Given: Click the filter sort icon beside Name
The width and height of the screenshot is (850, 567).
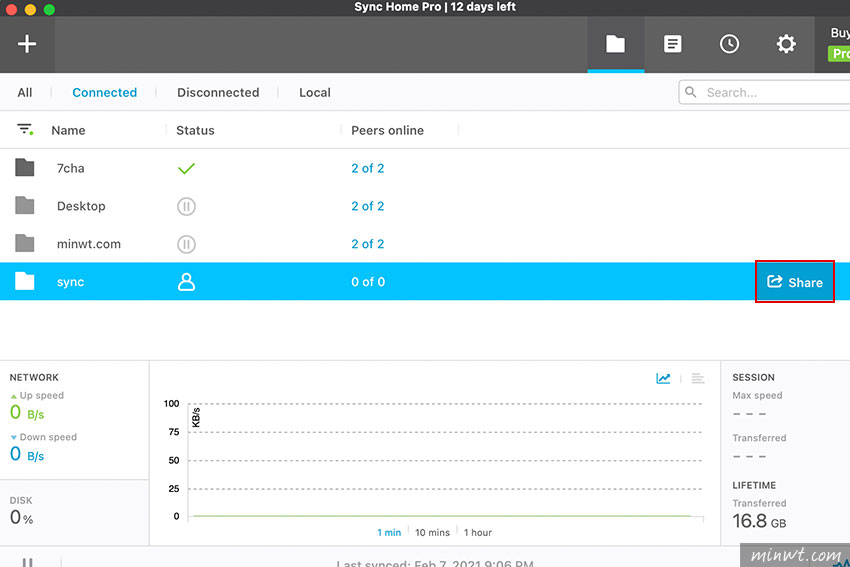Looking at the screenshot, I should coord(25,130).
